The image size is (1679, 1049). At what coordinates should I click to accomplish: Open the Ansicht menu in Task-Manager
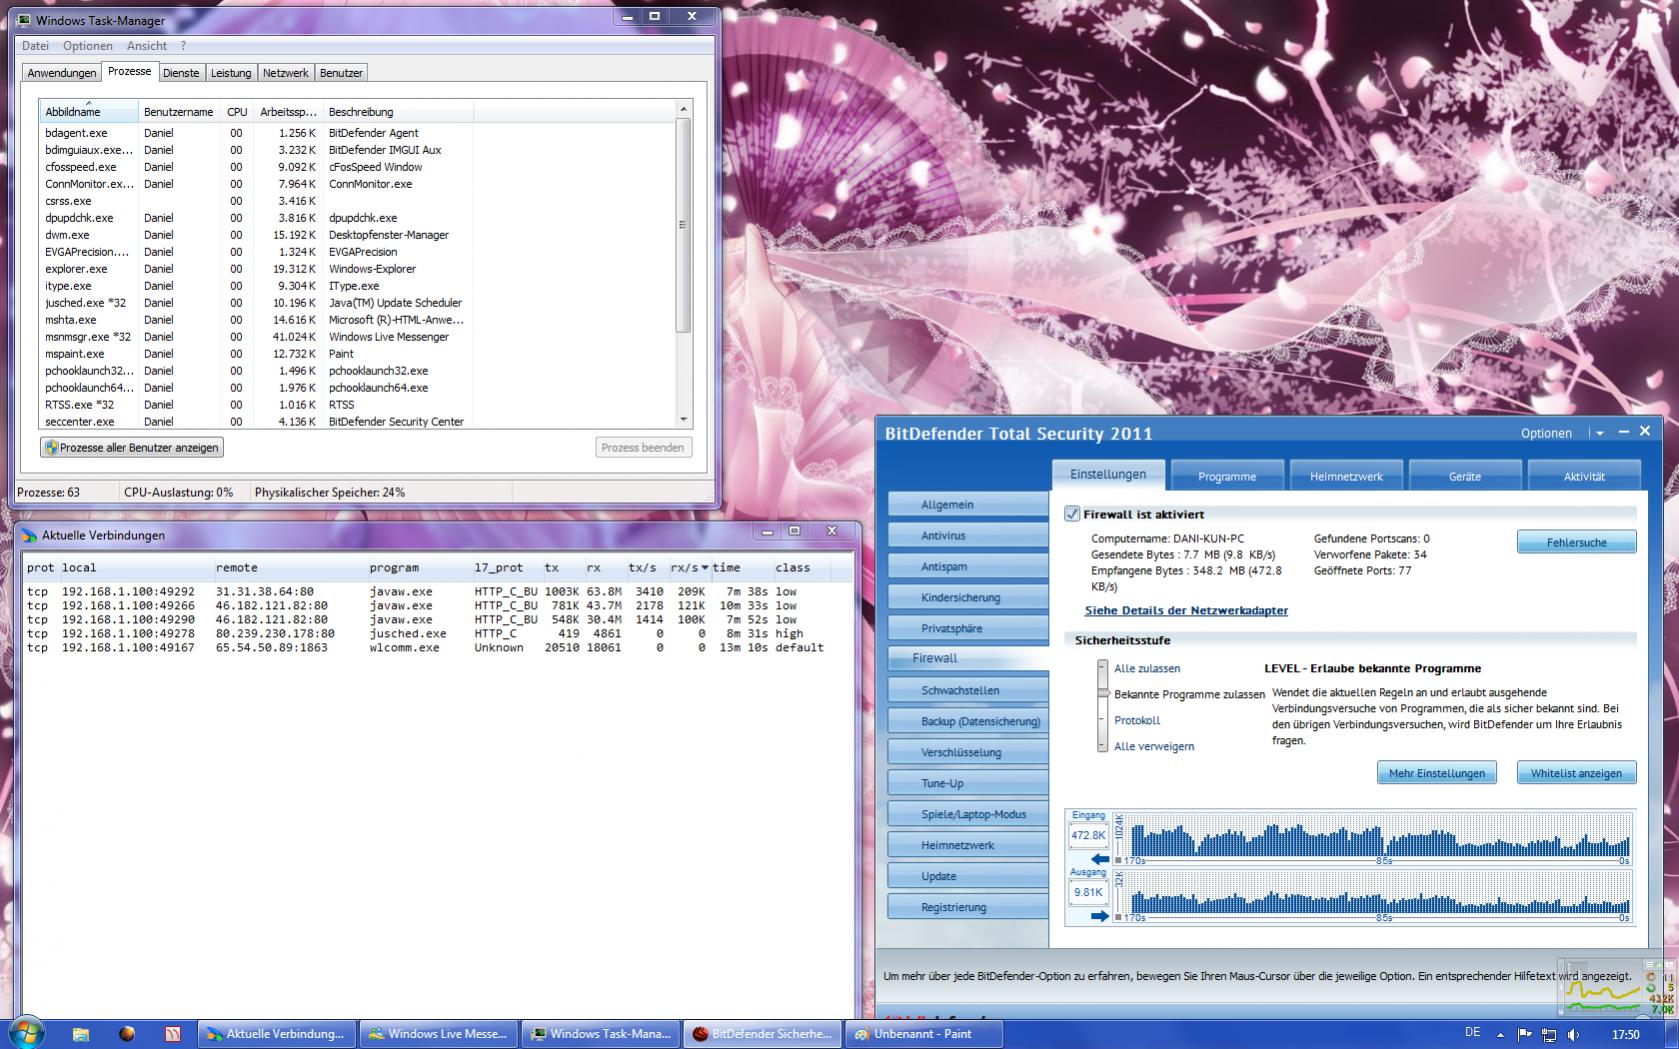147,46
